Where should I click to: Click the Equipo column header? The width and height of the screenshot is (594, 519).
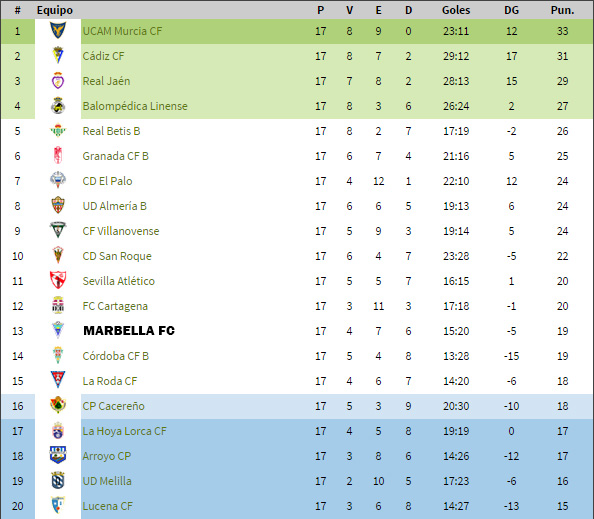(55, 10)
